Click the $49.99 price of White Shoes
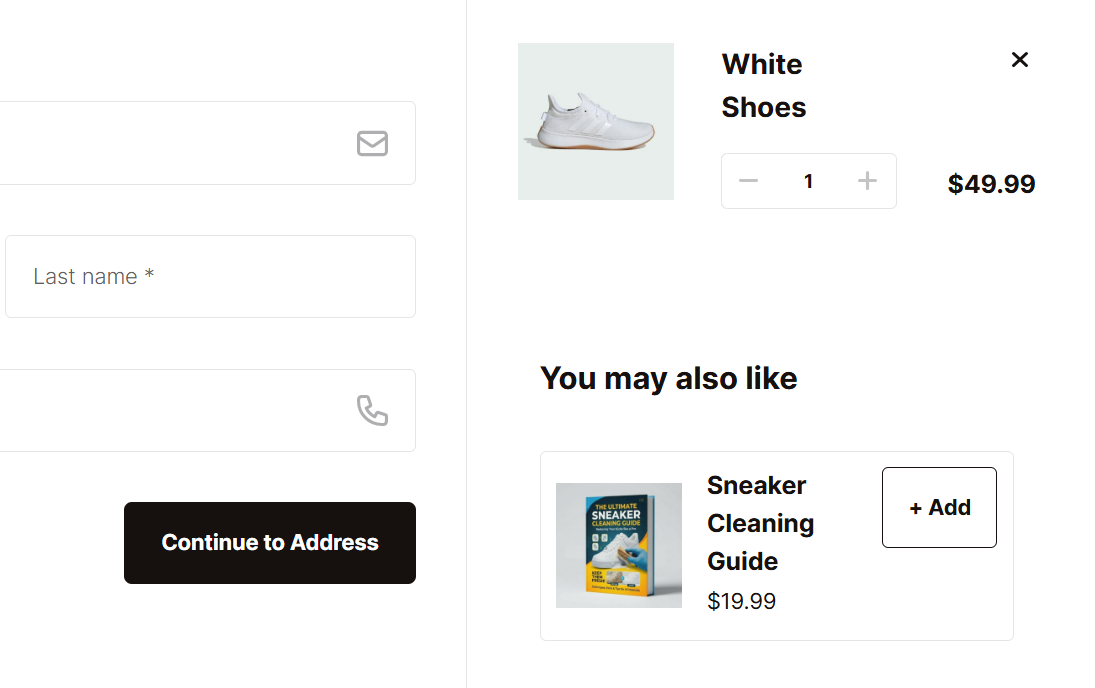This screenshot has width=1095, height=688. (x=991, y=184)
